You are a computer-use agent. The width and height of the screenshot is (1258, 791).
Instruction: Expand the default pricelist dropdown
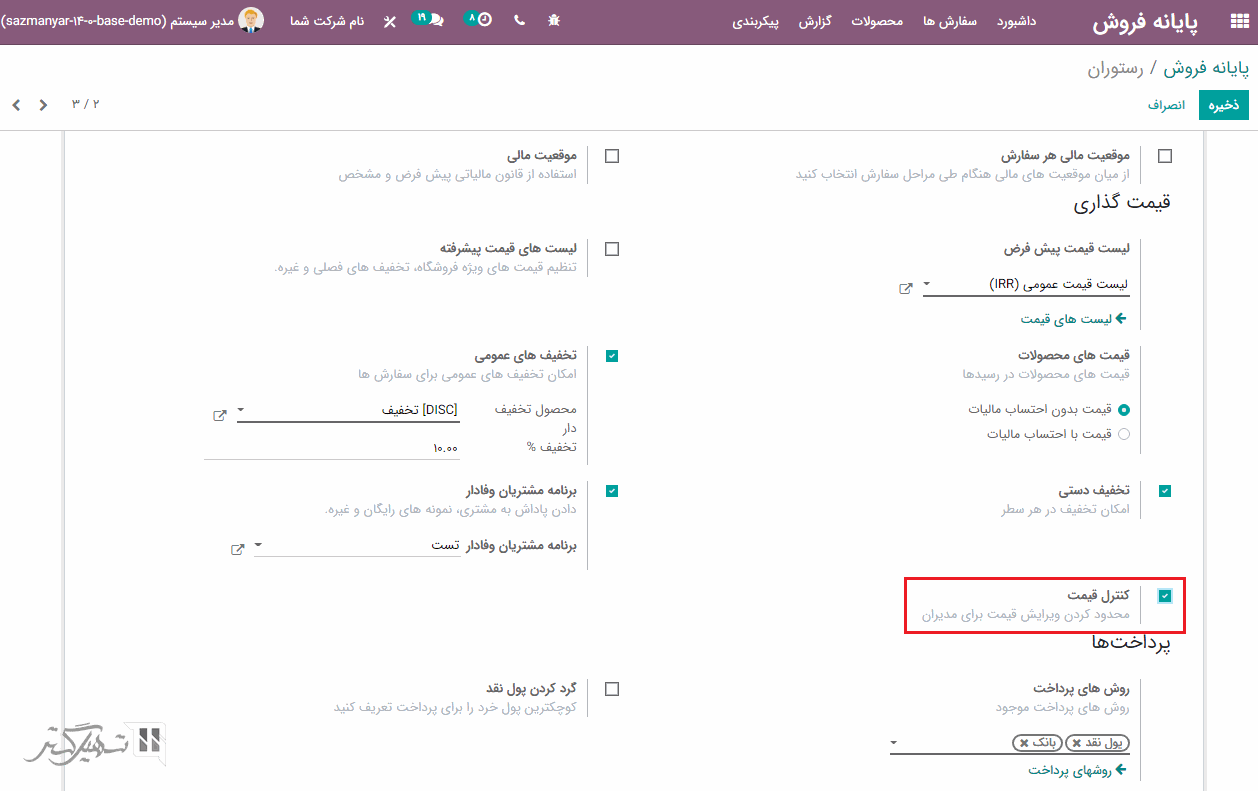tap(927, 285)
